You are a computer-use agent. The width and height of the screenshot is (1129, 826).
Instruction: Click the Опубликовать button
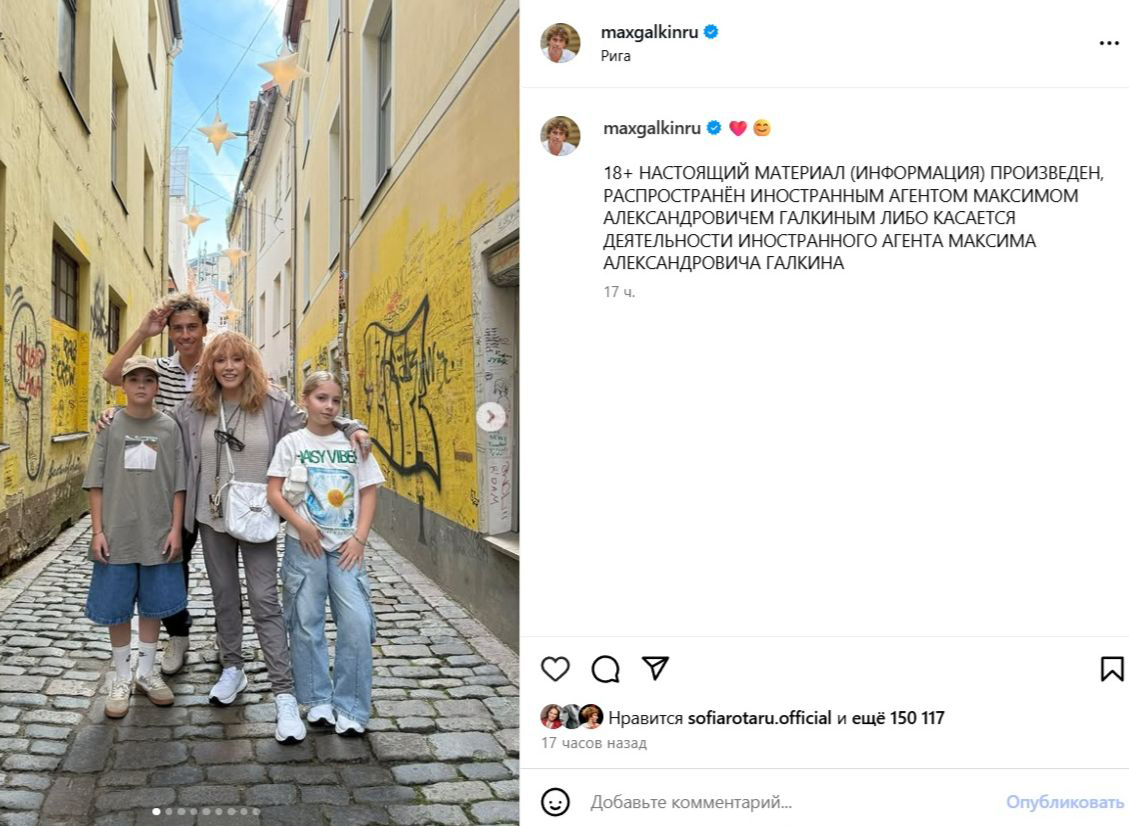(x=1065, y=802)
